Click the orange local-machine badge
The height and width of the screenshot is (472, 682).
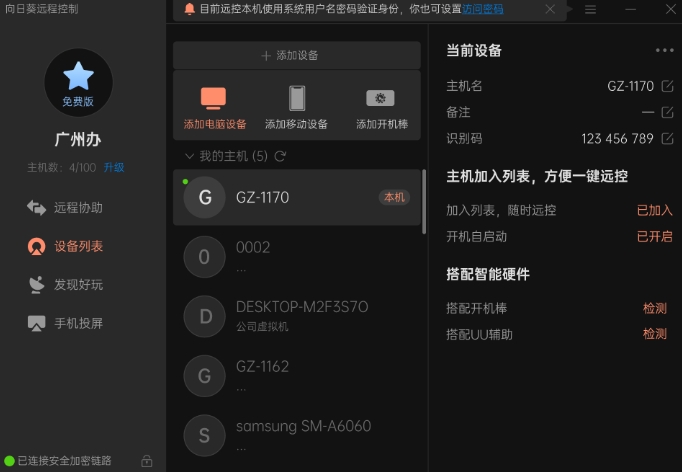[x=394, y=198]
